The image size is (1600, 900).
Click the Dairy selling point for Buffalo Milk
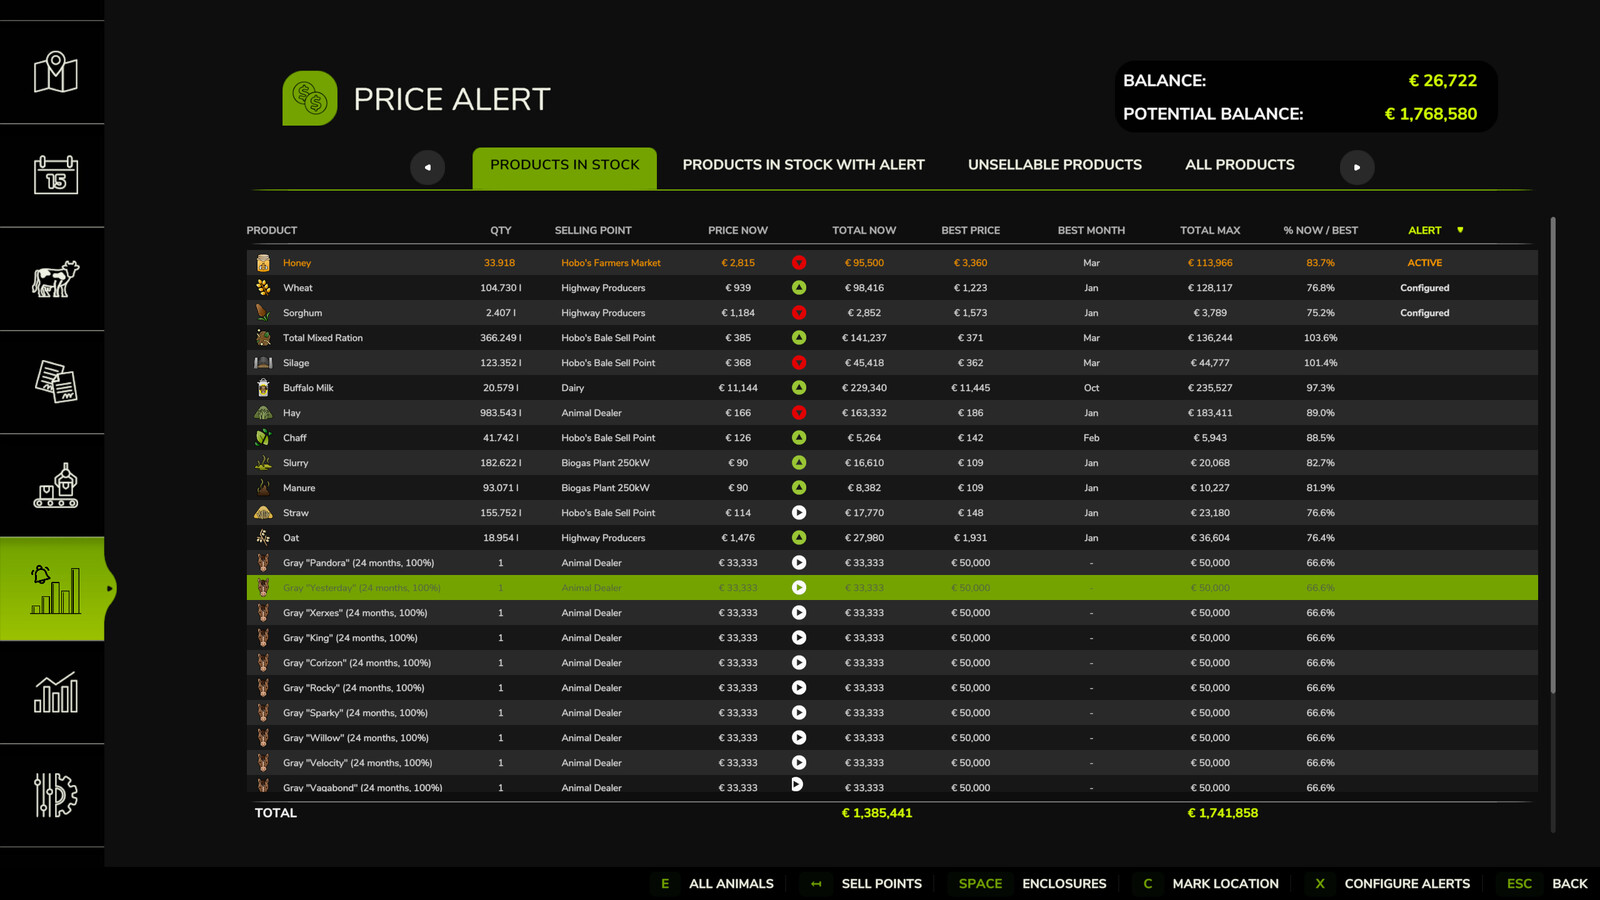[573, 388]
